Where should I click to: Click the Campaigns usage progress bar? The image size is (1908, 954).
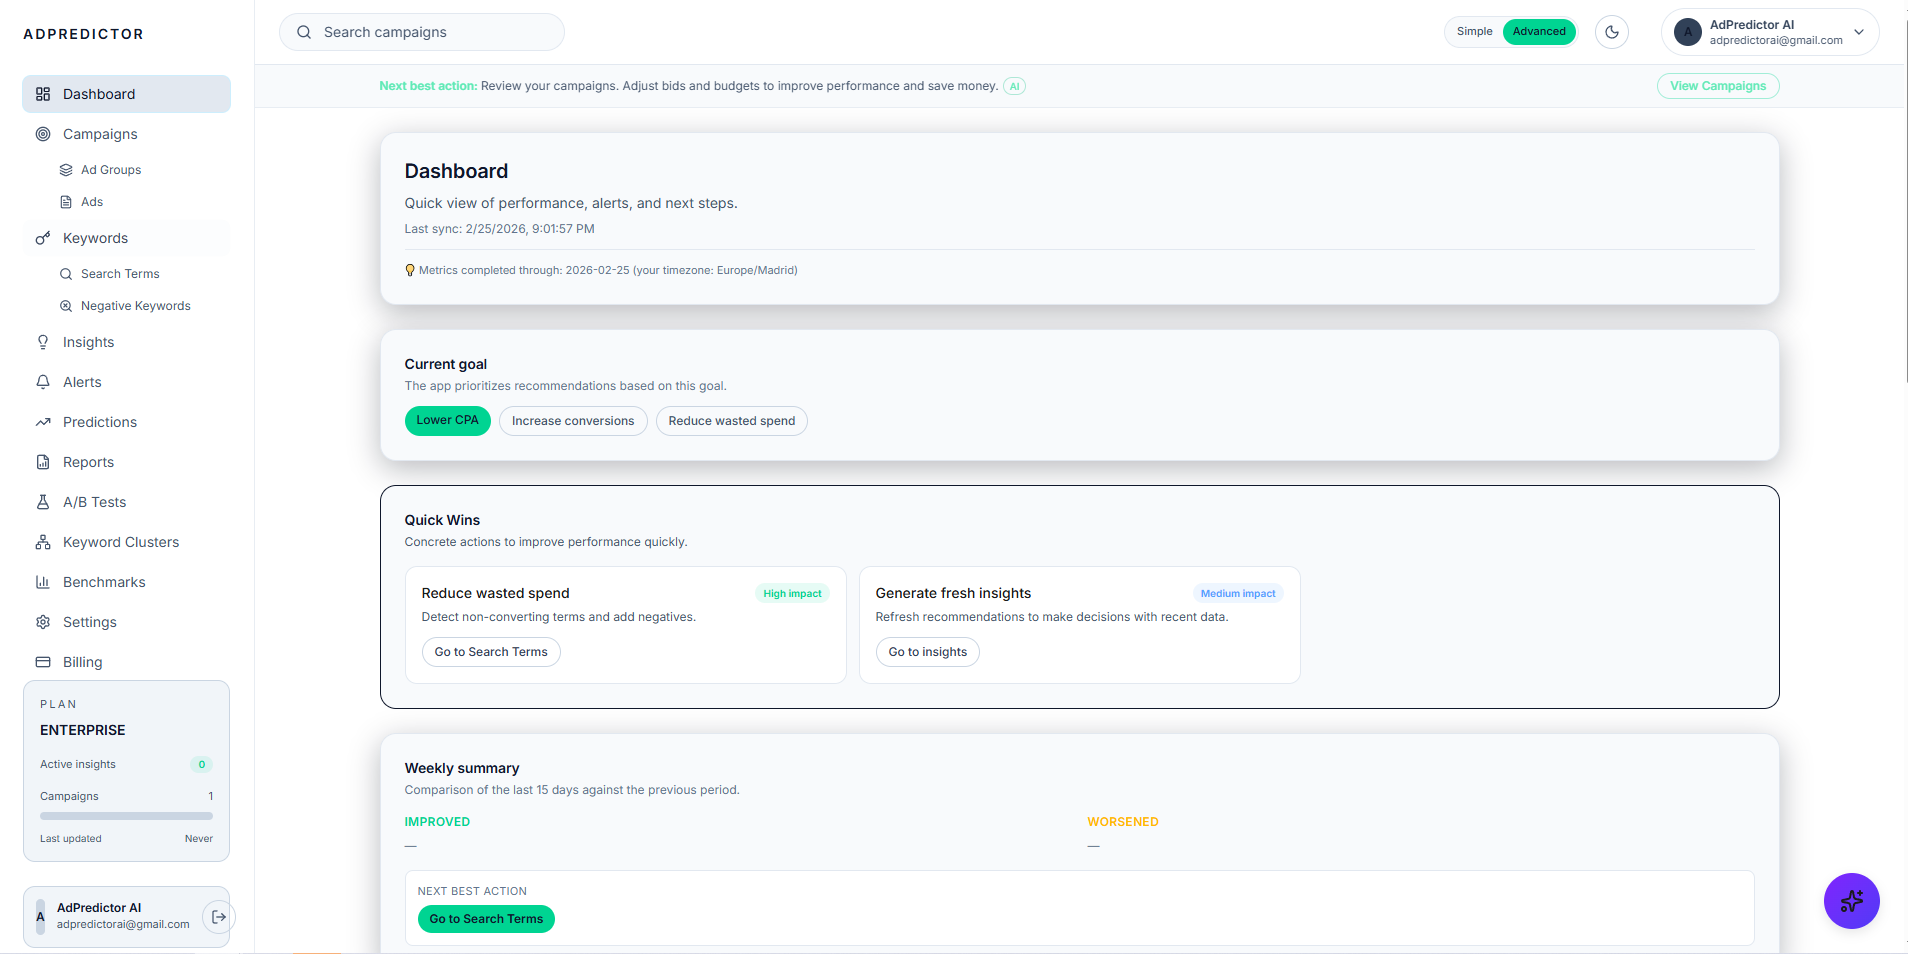126,815
